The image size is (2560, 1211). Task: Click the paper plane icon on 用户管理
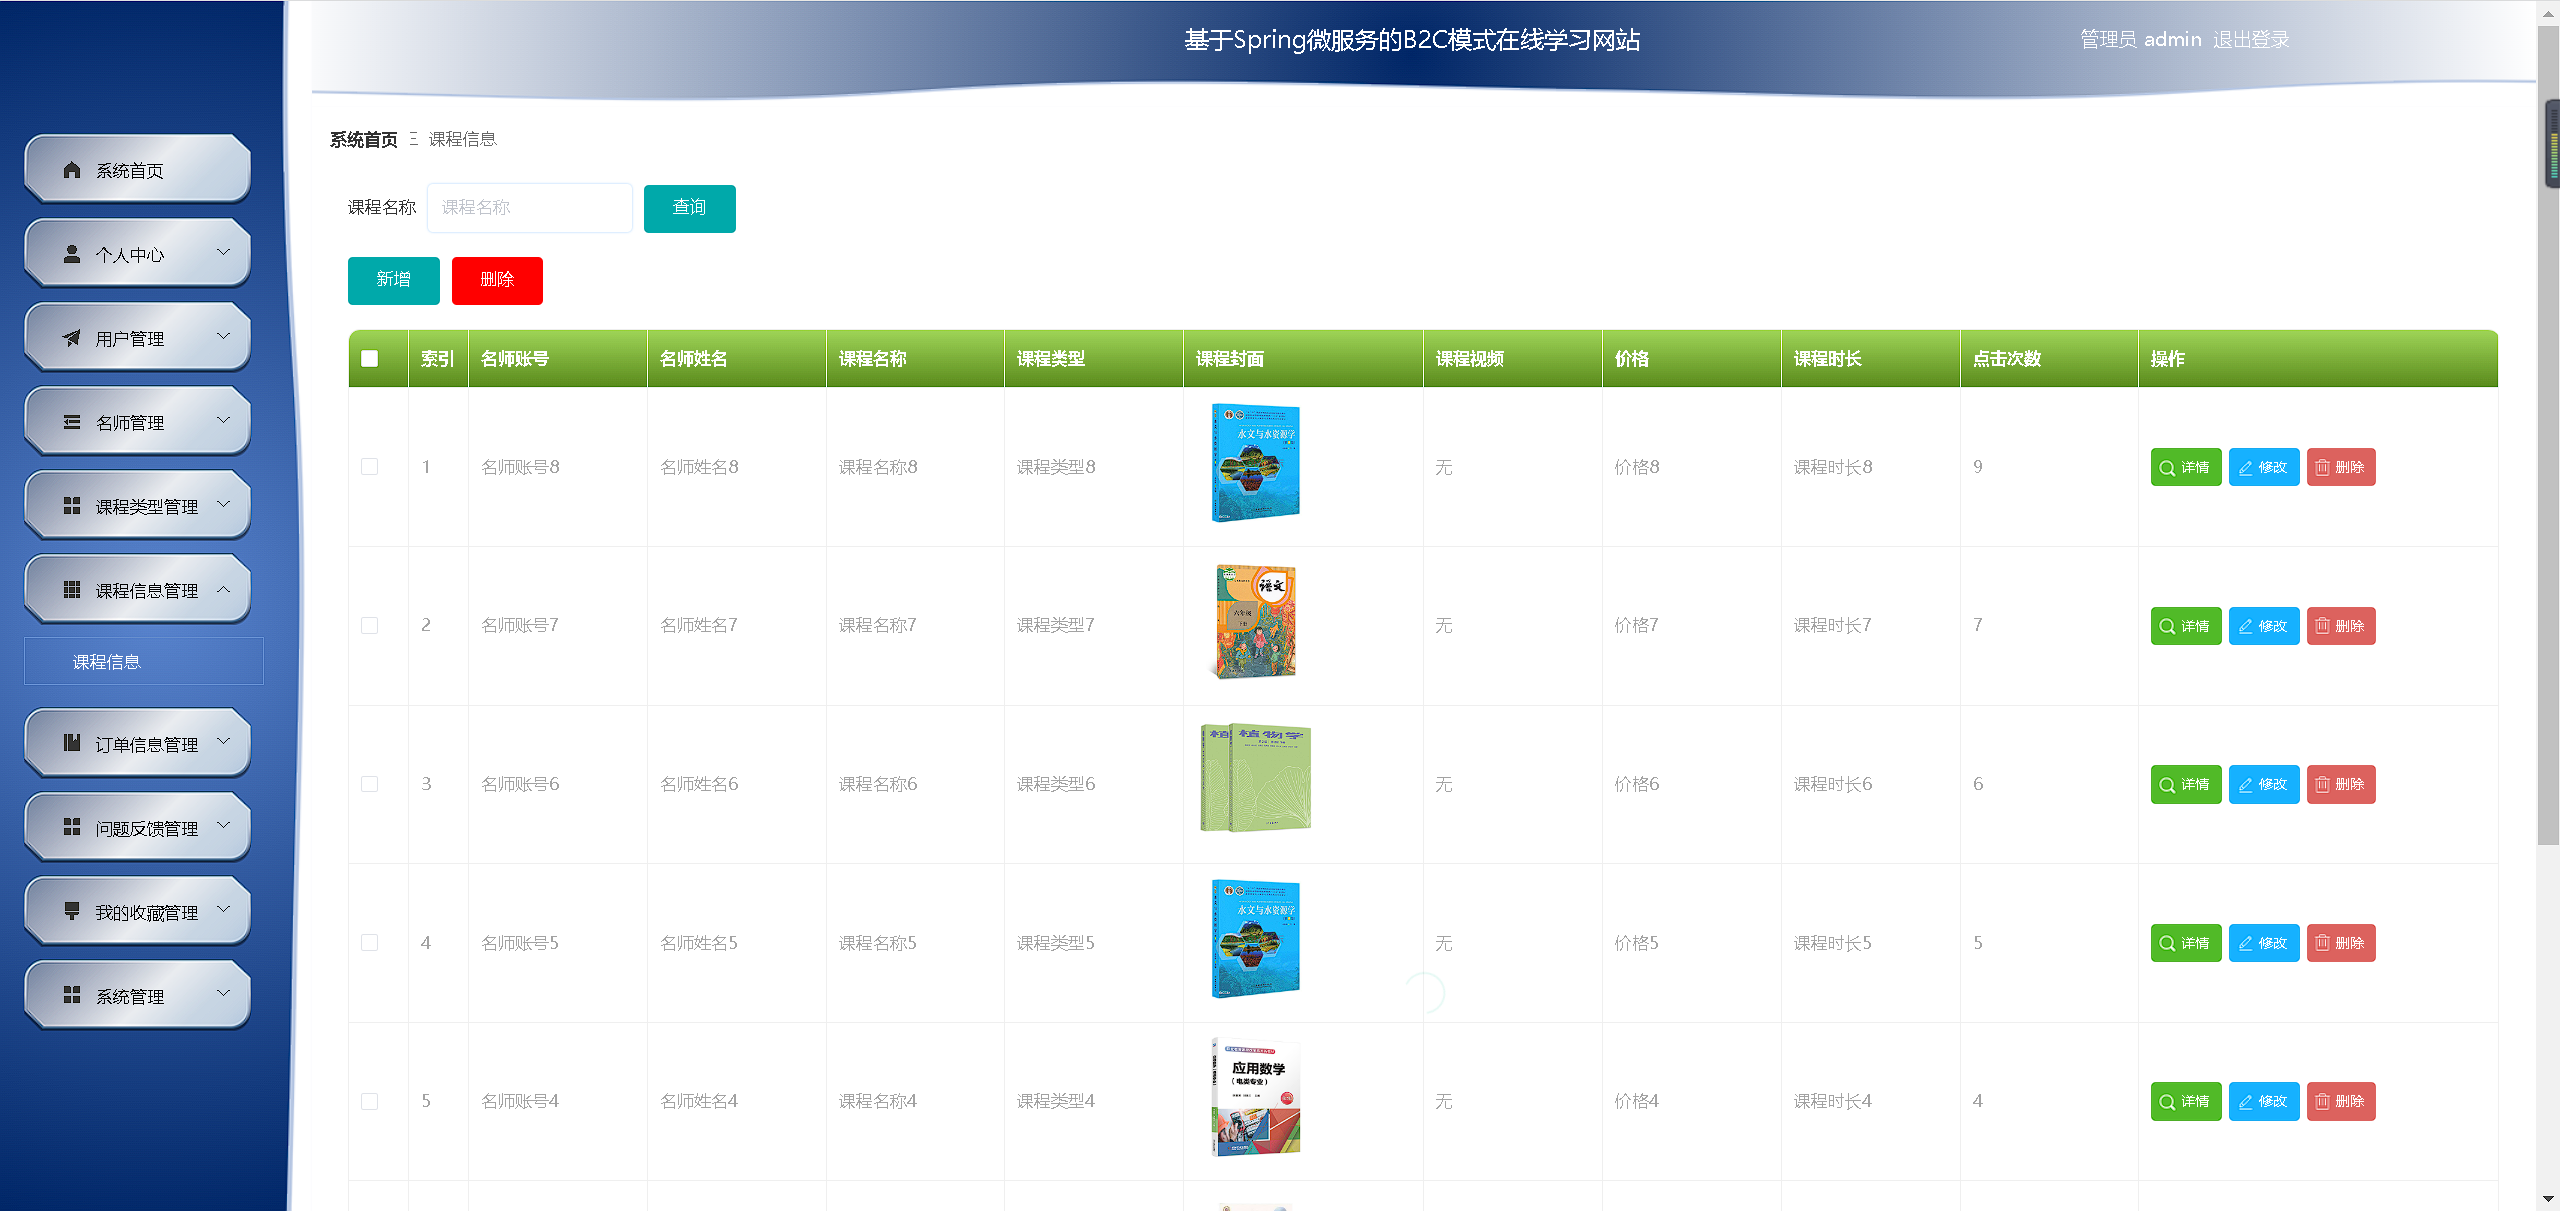click(x=71, y=337)
